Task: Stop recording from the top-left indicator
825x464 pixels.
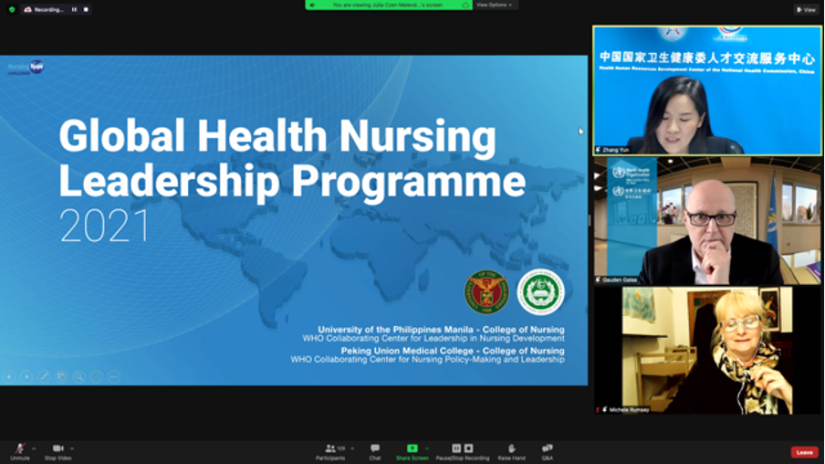Action: (86, 9)
